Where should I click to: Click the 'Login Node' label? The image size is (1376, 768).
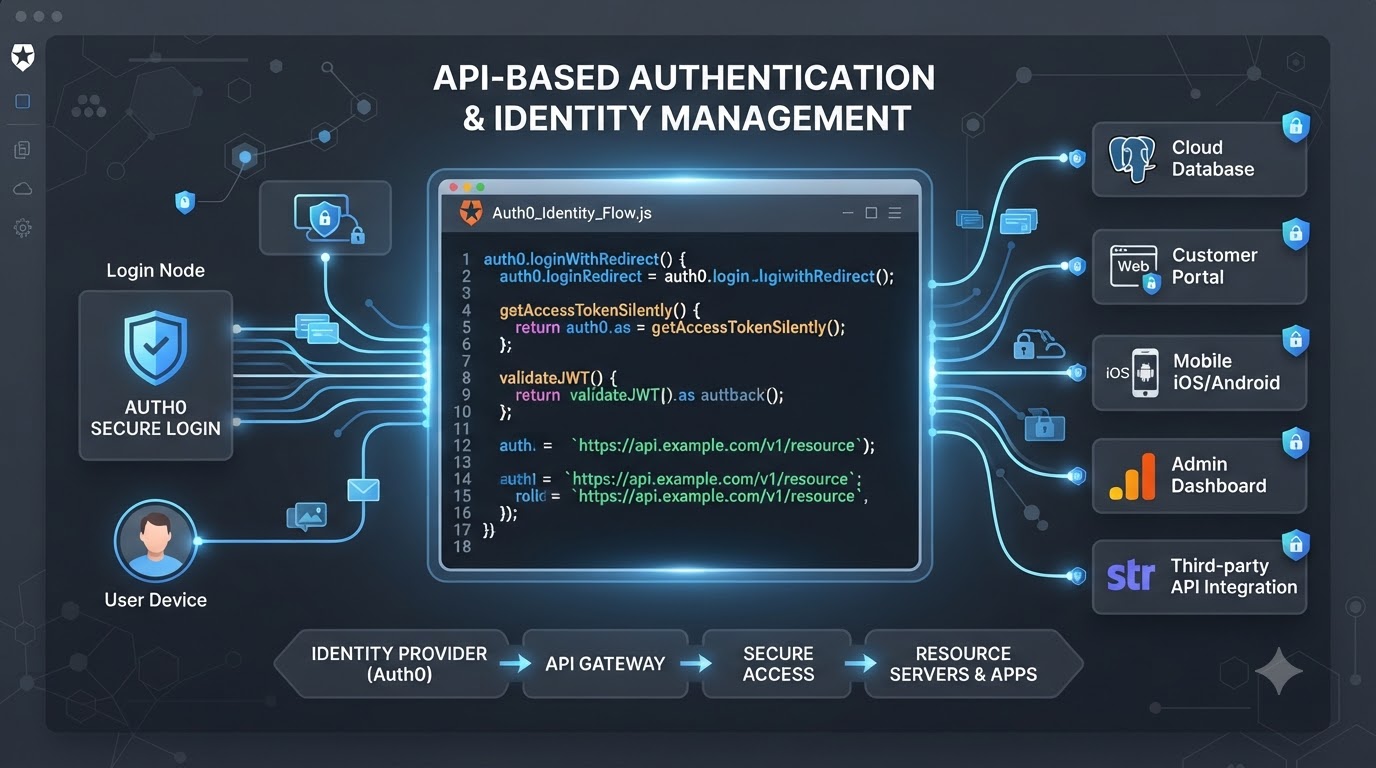[155, 270]
